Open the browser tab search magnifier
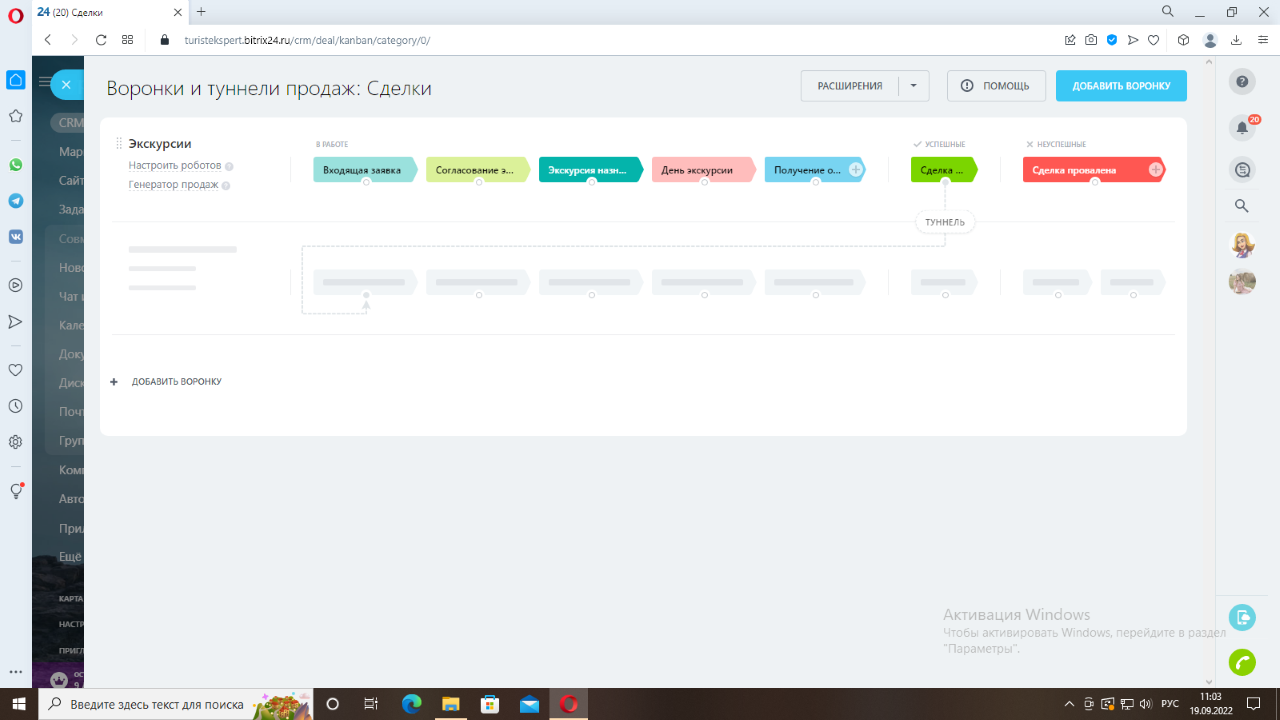1280x720 pixels. tap(1167, 11)
